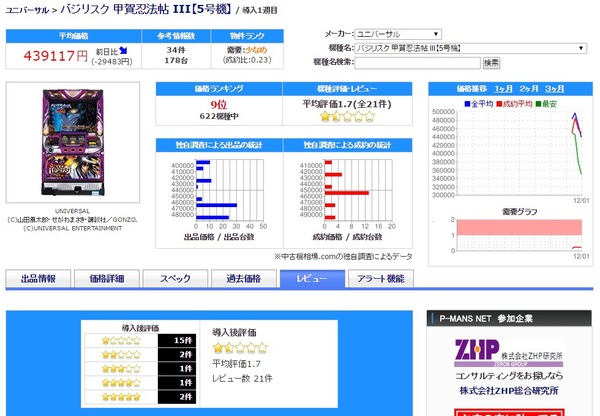Click the レビュー数 21件 text

point(242,378)
